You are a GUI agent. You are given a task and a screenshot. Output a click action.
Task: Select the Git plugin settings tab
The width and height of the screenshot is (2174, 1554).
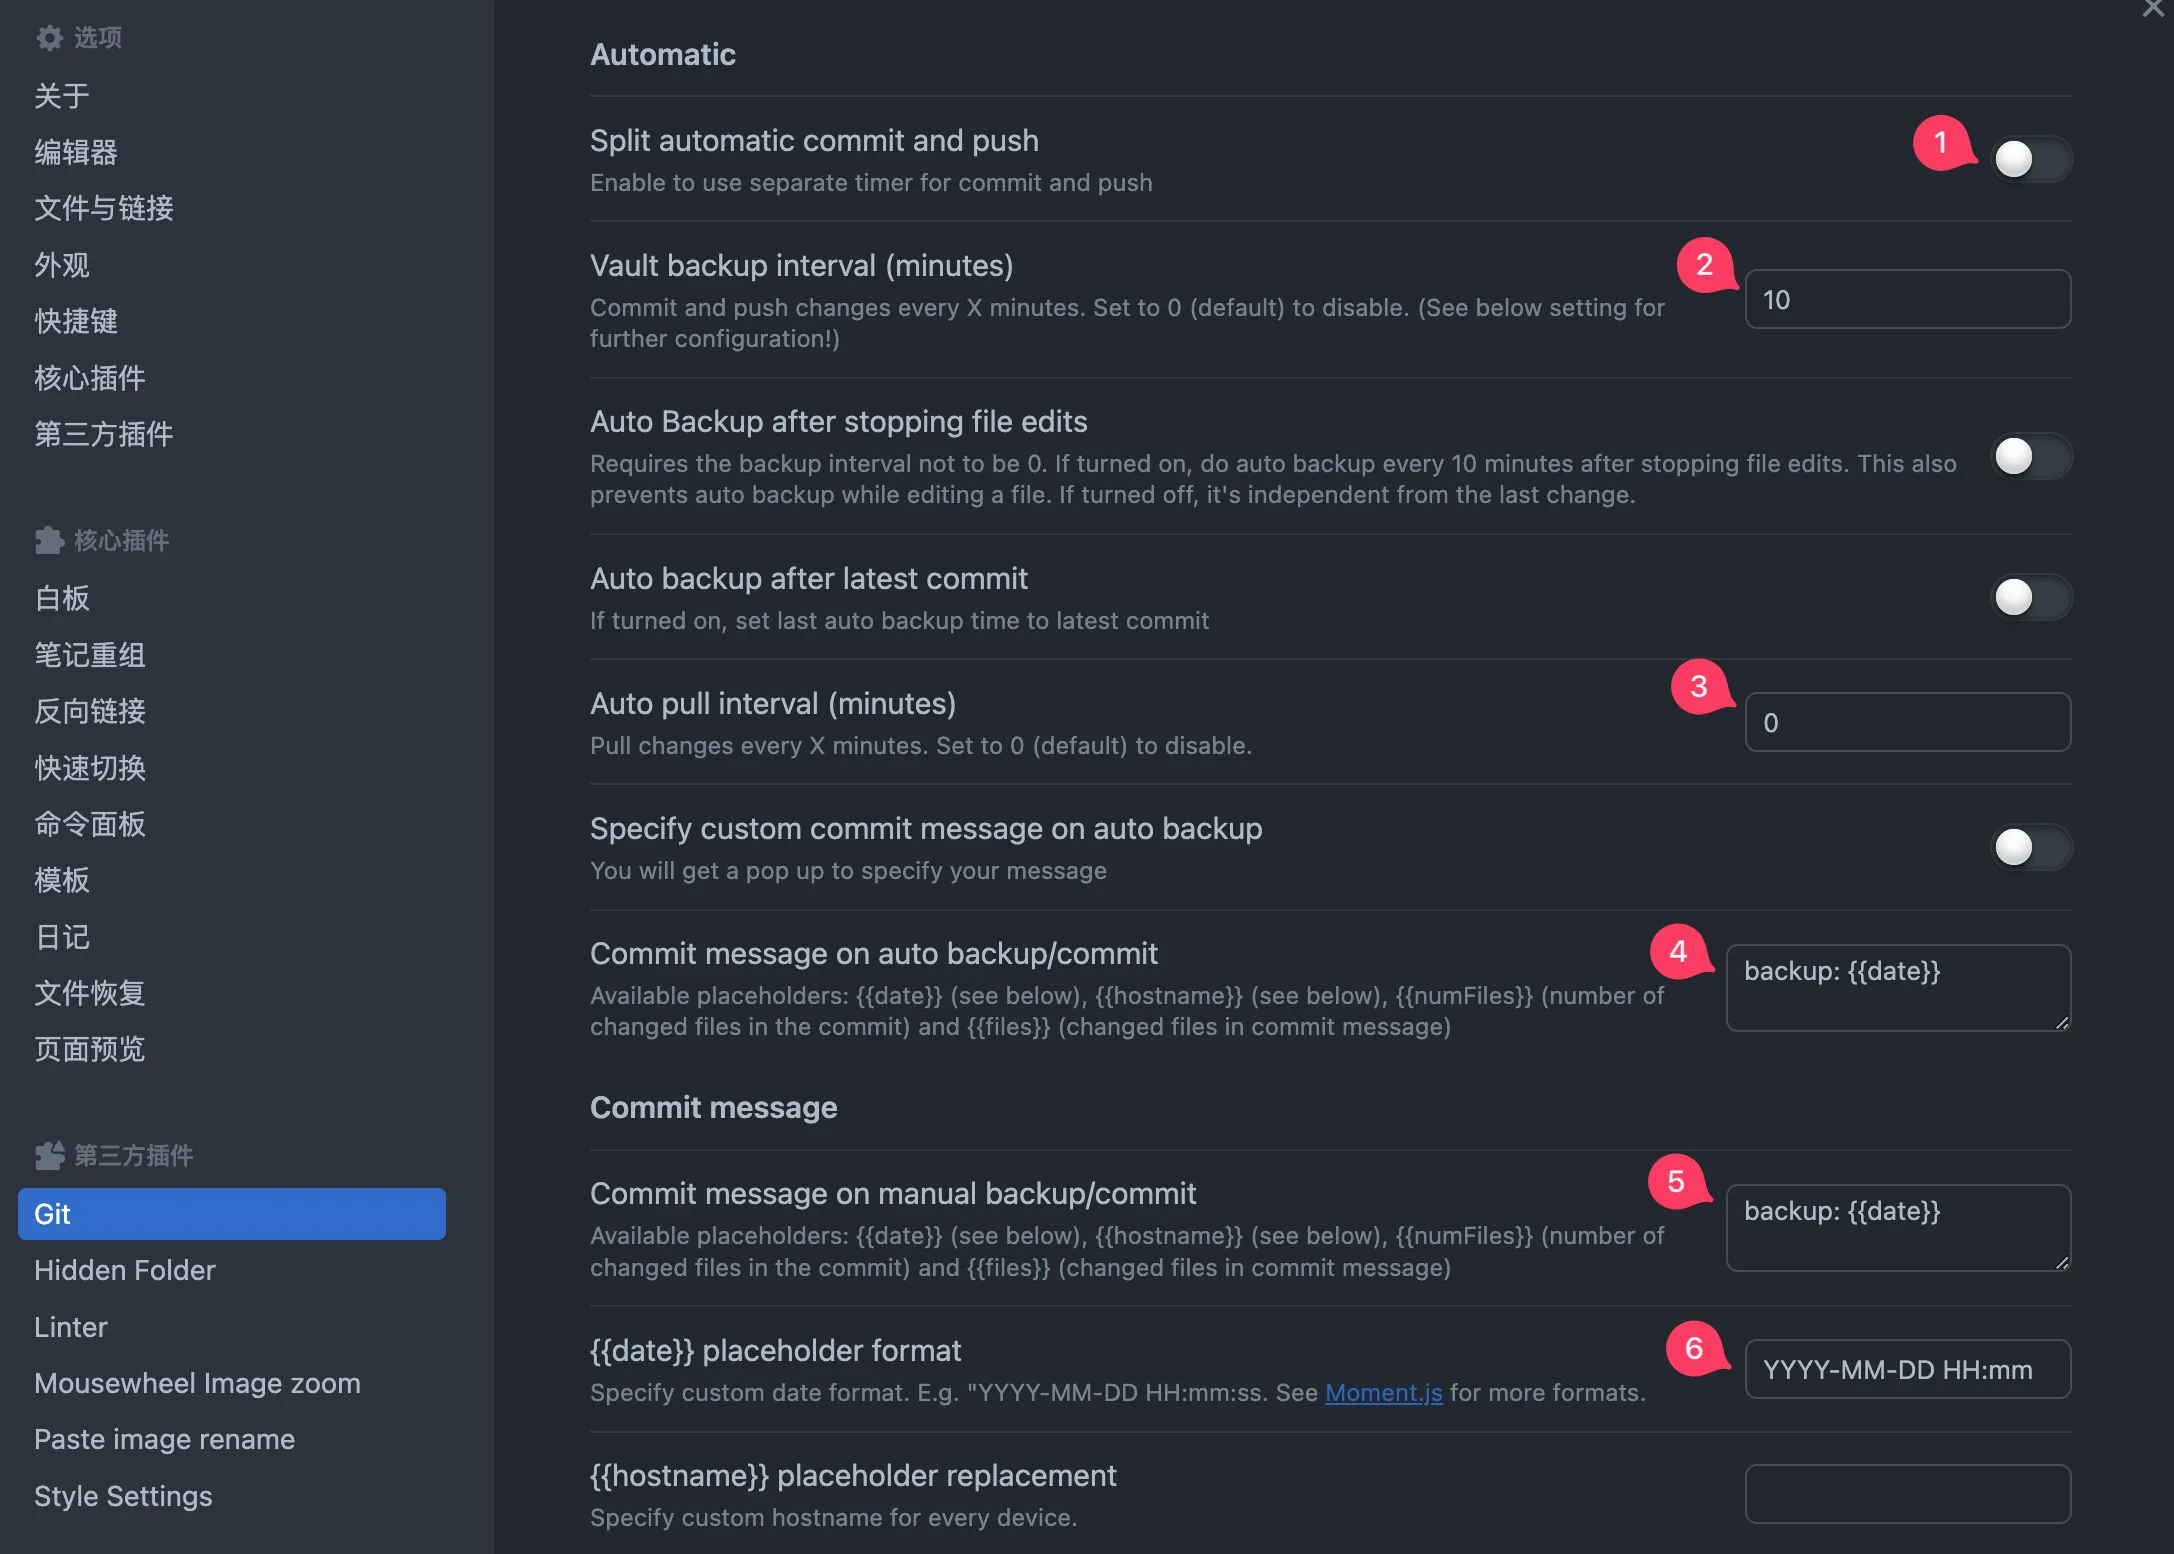[x=232, y=1214]
